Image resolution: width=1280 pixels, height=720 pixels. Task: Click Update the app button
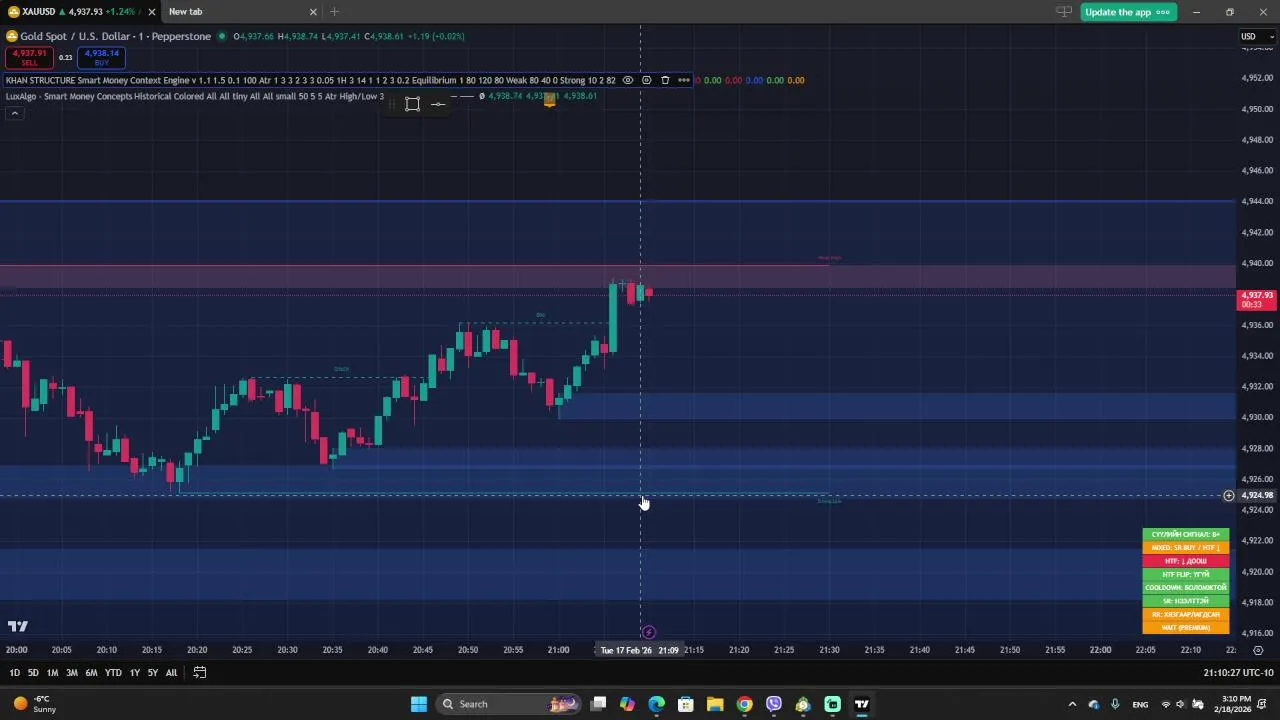pyautogui.click(x=1128, y=12)
